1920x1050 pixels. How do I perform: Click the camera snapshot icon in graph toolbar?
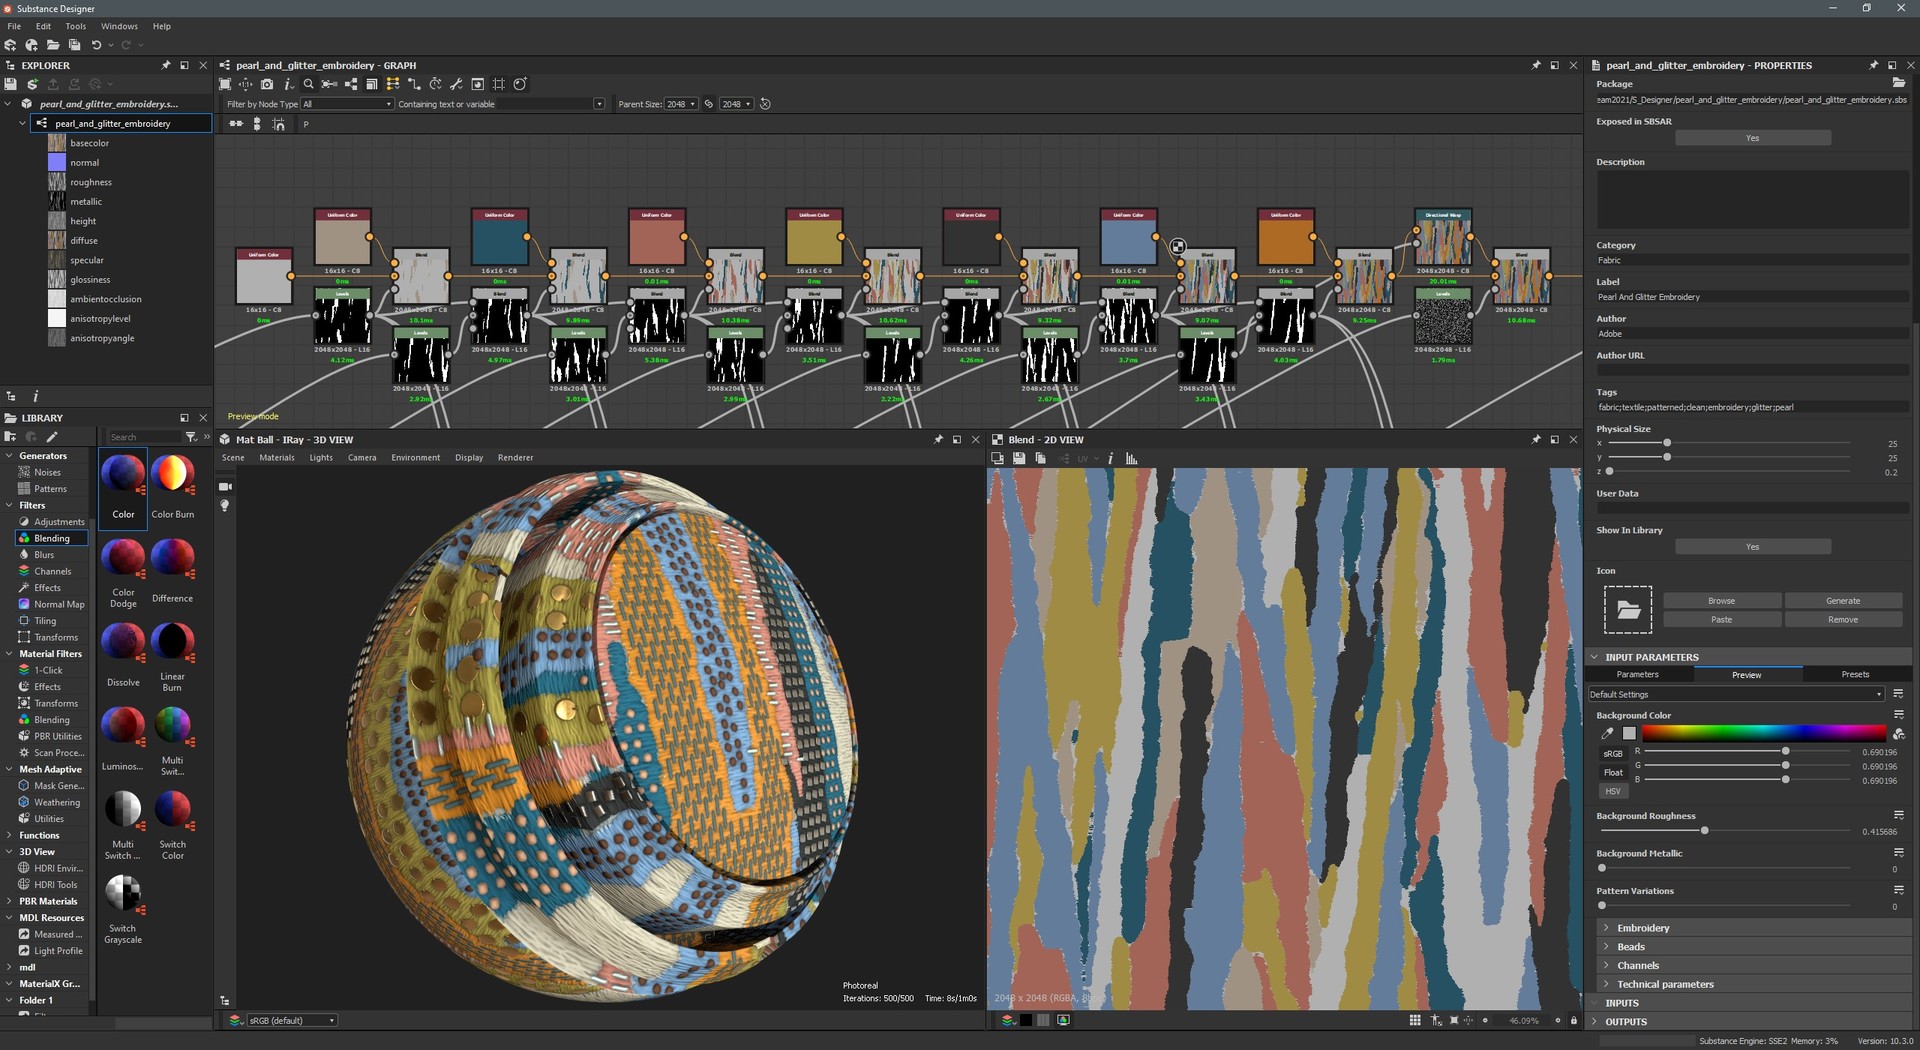(x=267, y=84)
